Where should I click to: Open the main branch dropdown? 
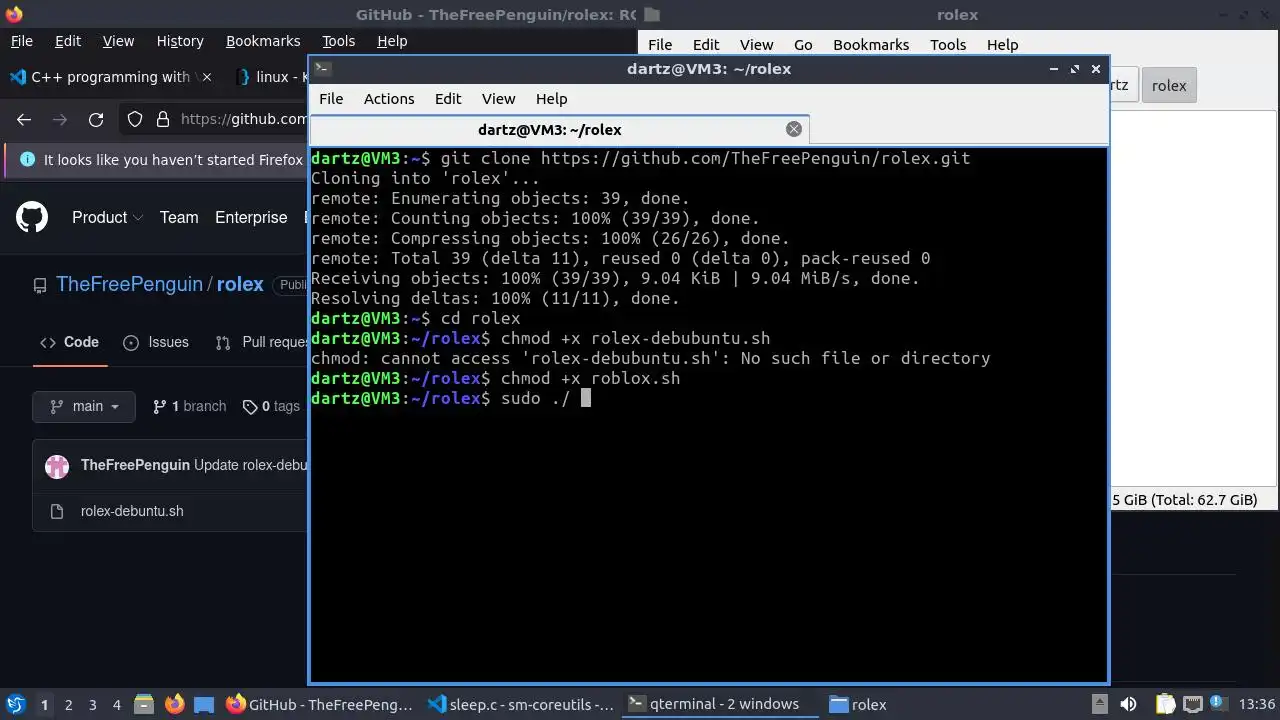tap(84, 406)
